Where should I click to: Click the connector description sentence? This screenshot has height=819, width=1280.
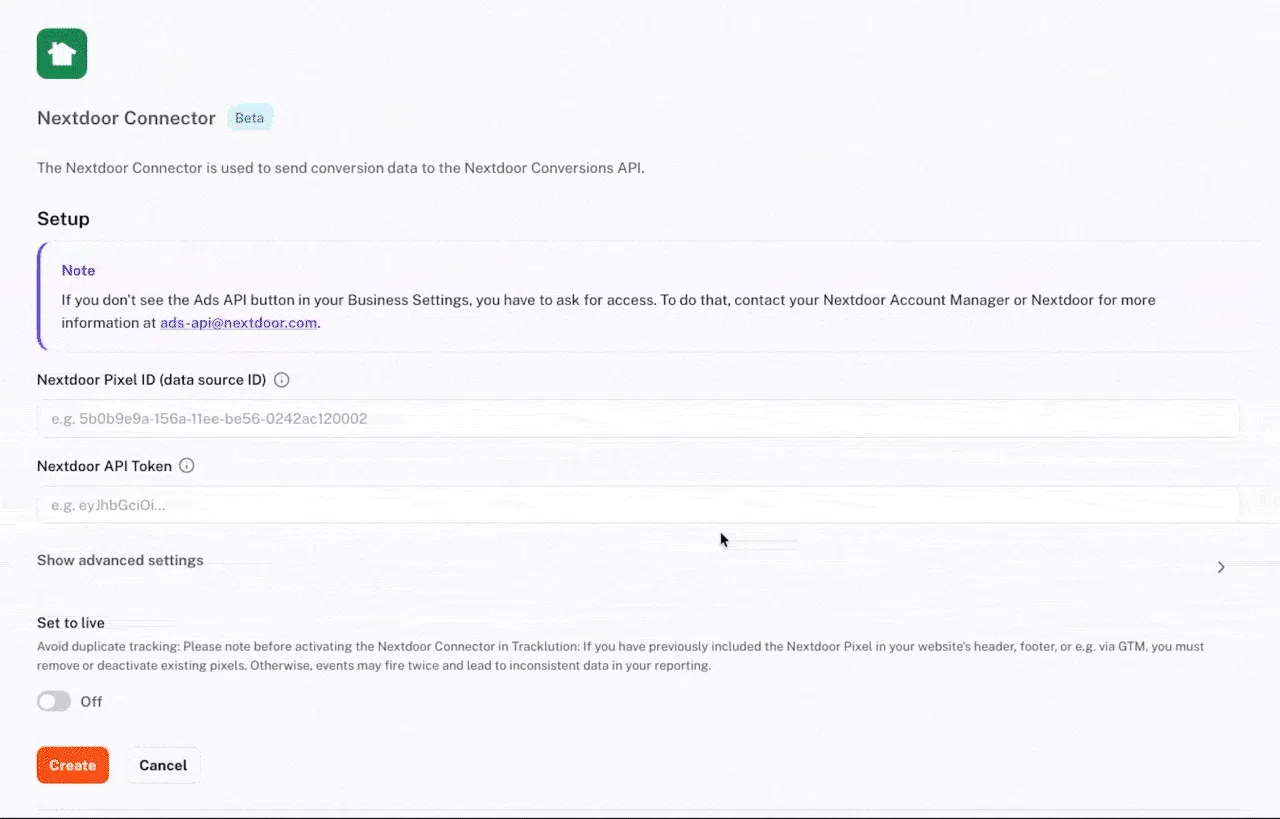341,168
